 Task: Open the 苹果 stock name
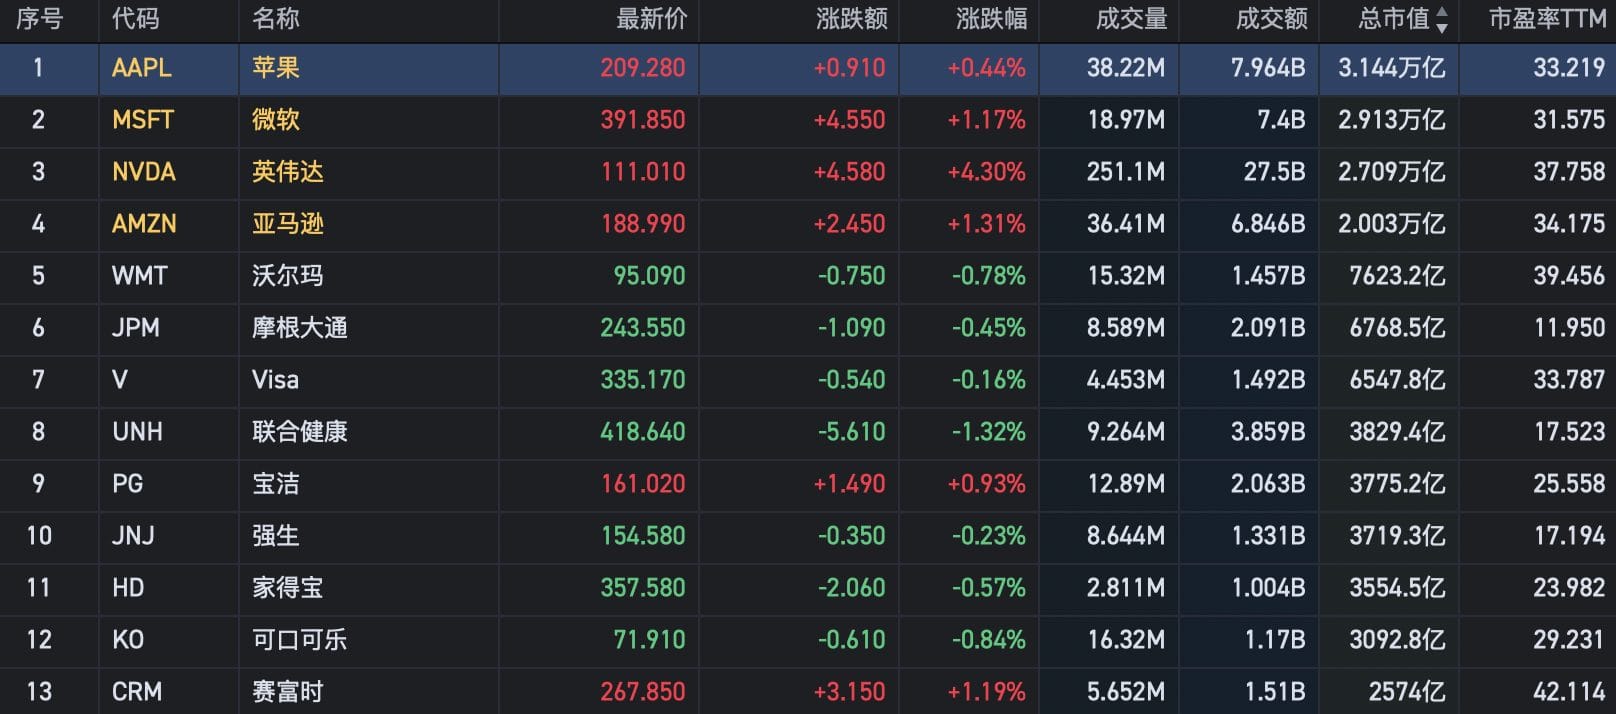point(276,68)
